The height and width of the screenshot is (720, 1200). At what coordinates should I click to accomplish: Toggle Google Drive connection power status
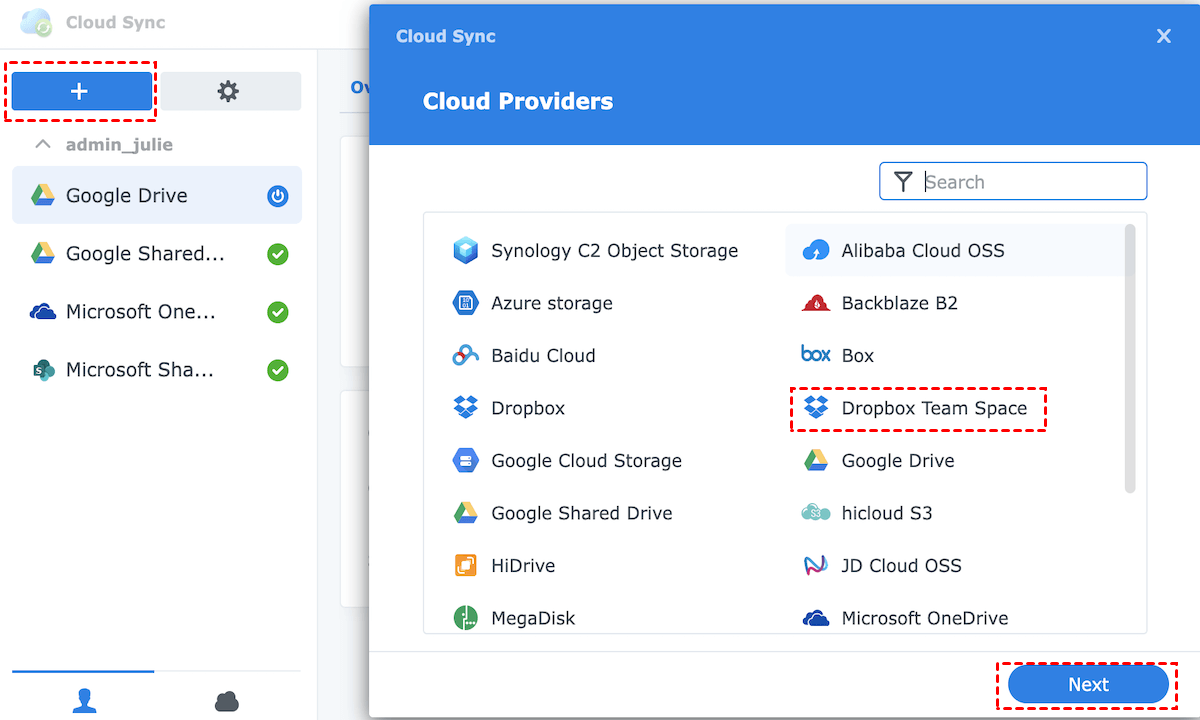point(278,196)
